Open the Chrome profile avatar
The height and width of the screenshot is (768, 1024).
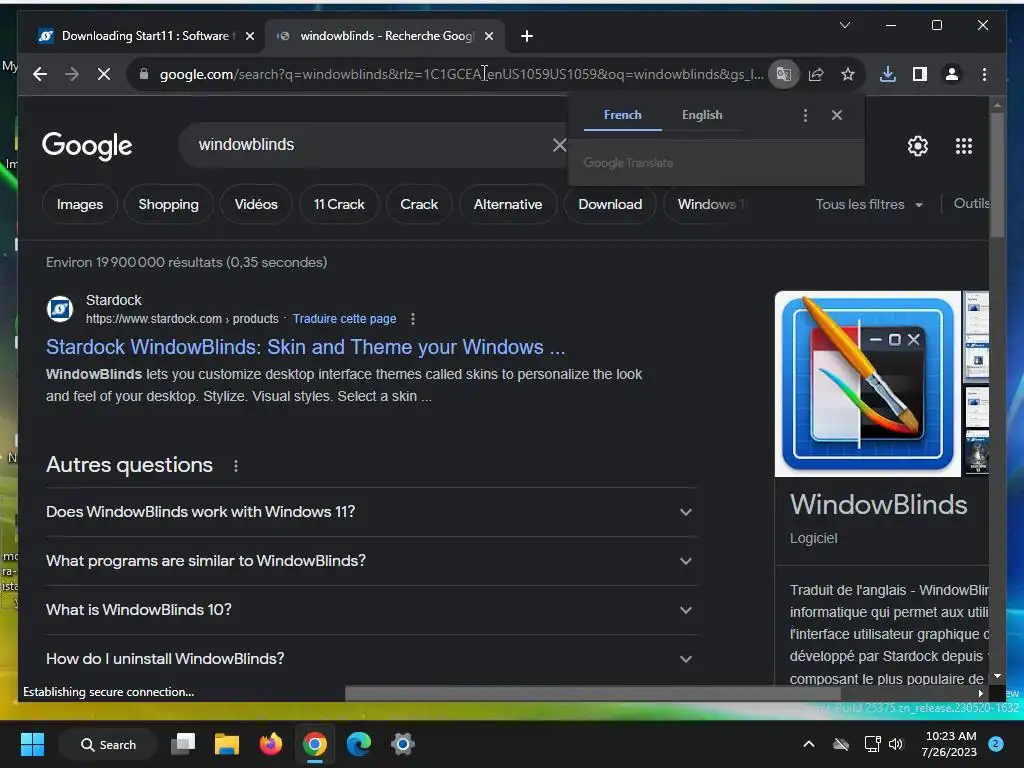coord(952,74)
